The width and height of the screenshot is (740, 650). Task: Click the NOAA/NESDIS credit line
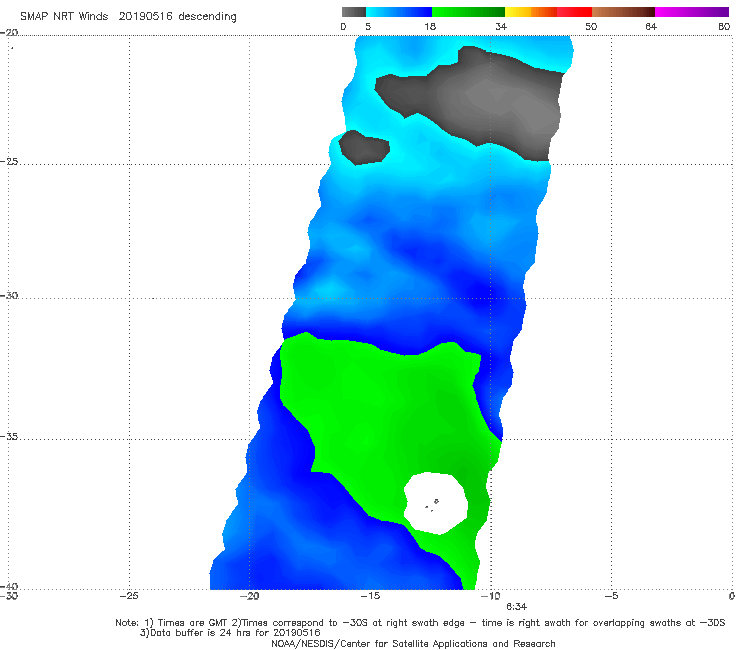point(413,643)
